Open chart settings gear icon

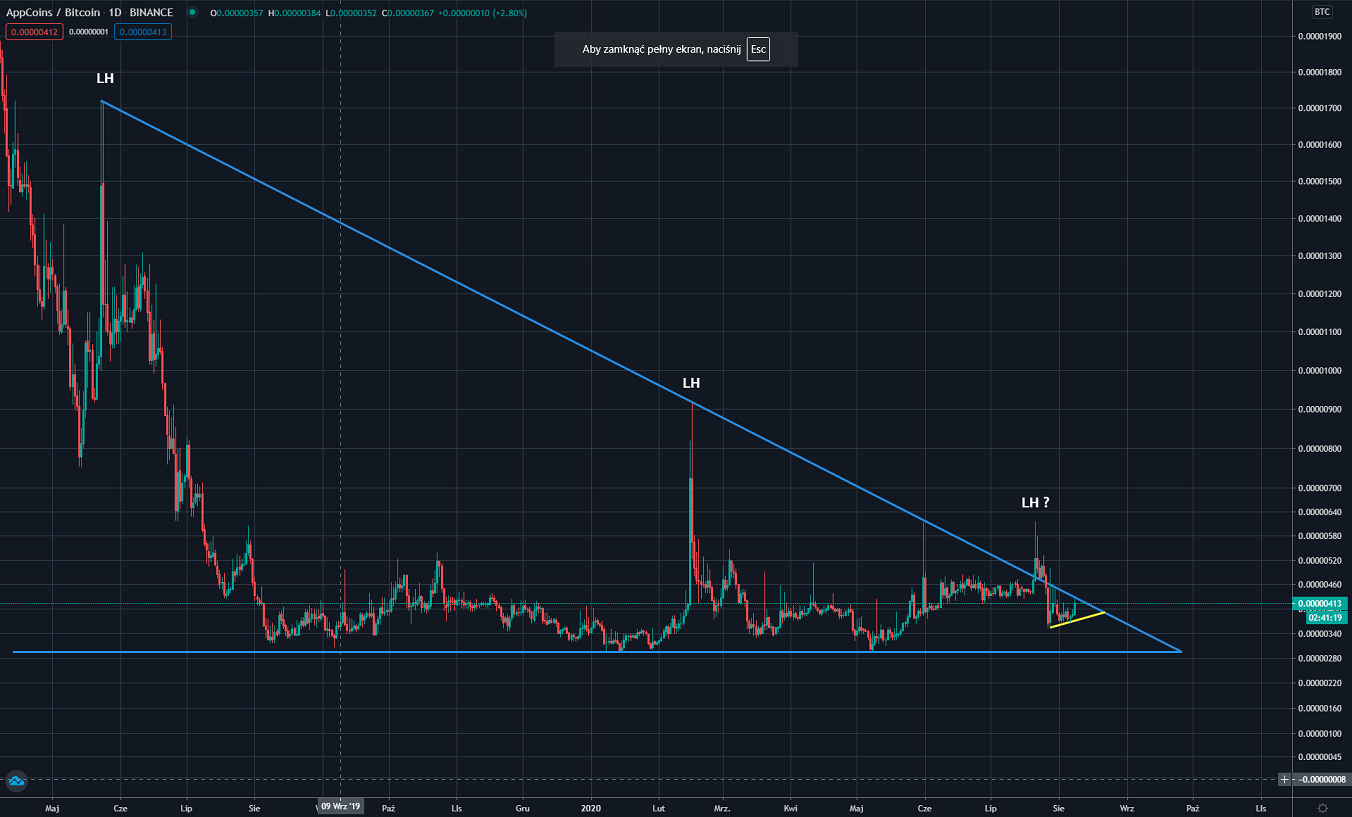click(x=1322, y=807)
